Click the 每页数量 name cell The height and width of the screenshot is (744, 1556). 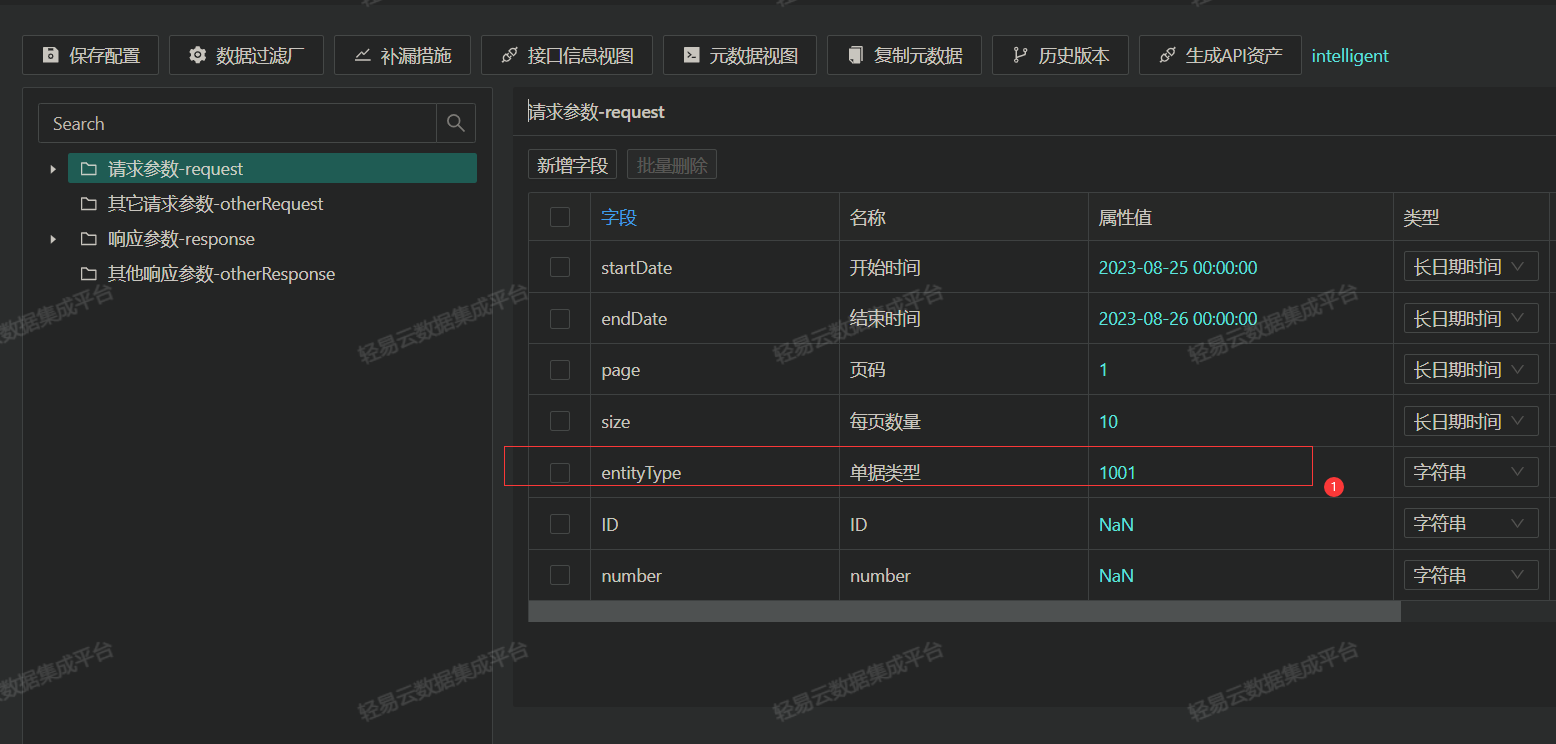[964, 421]
